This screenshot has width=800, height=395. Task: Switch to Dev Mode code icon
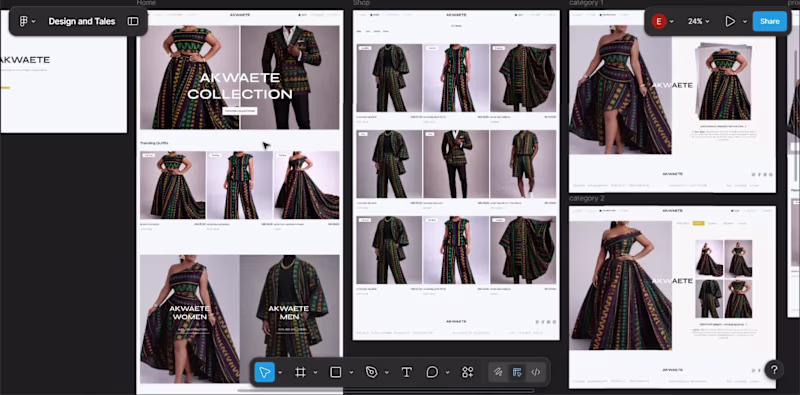(535, 372)
